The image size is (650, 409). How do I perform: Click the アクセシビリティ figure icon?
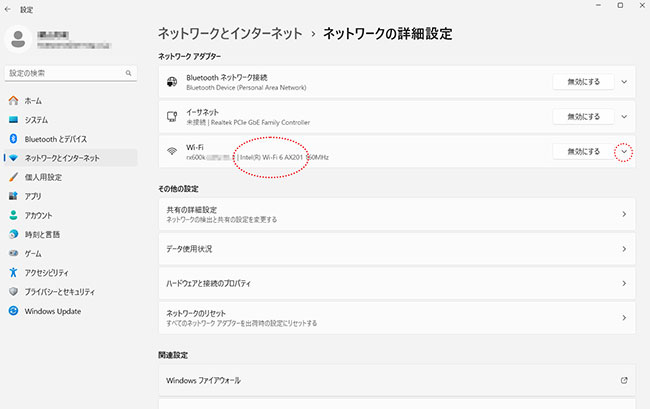[13, 272]
